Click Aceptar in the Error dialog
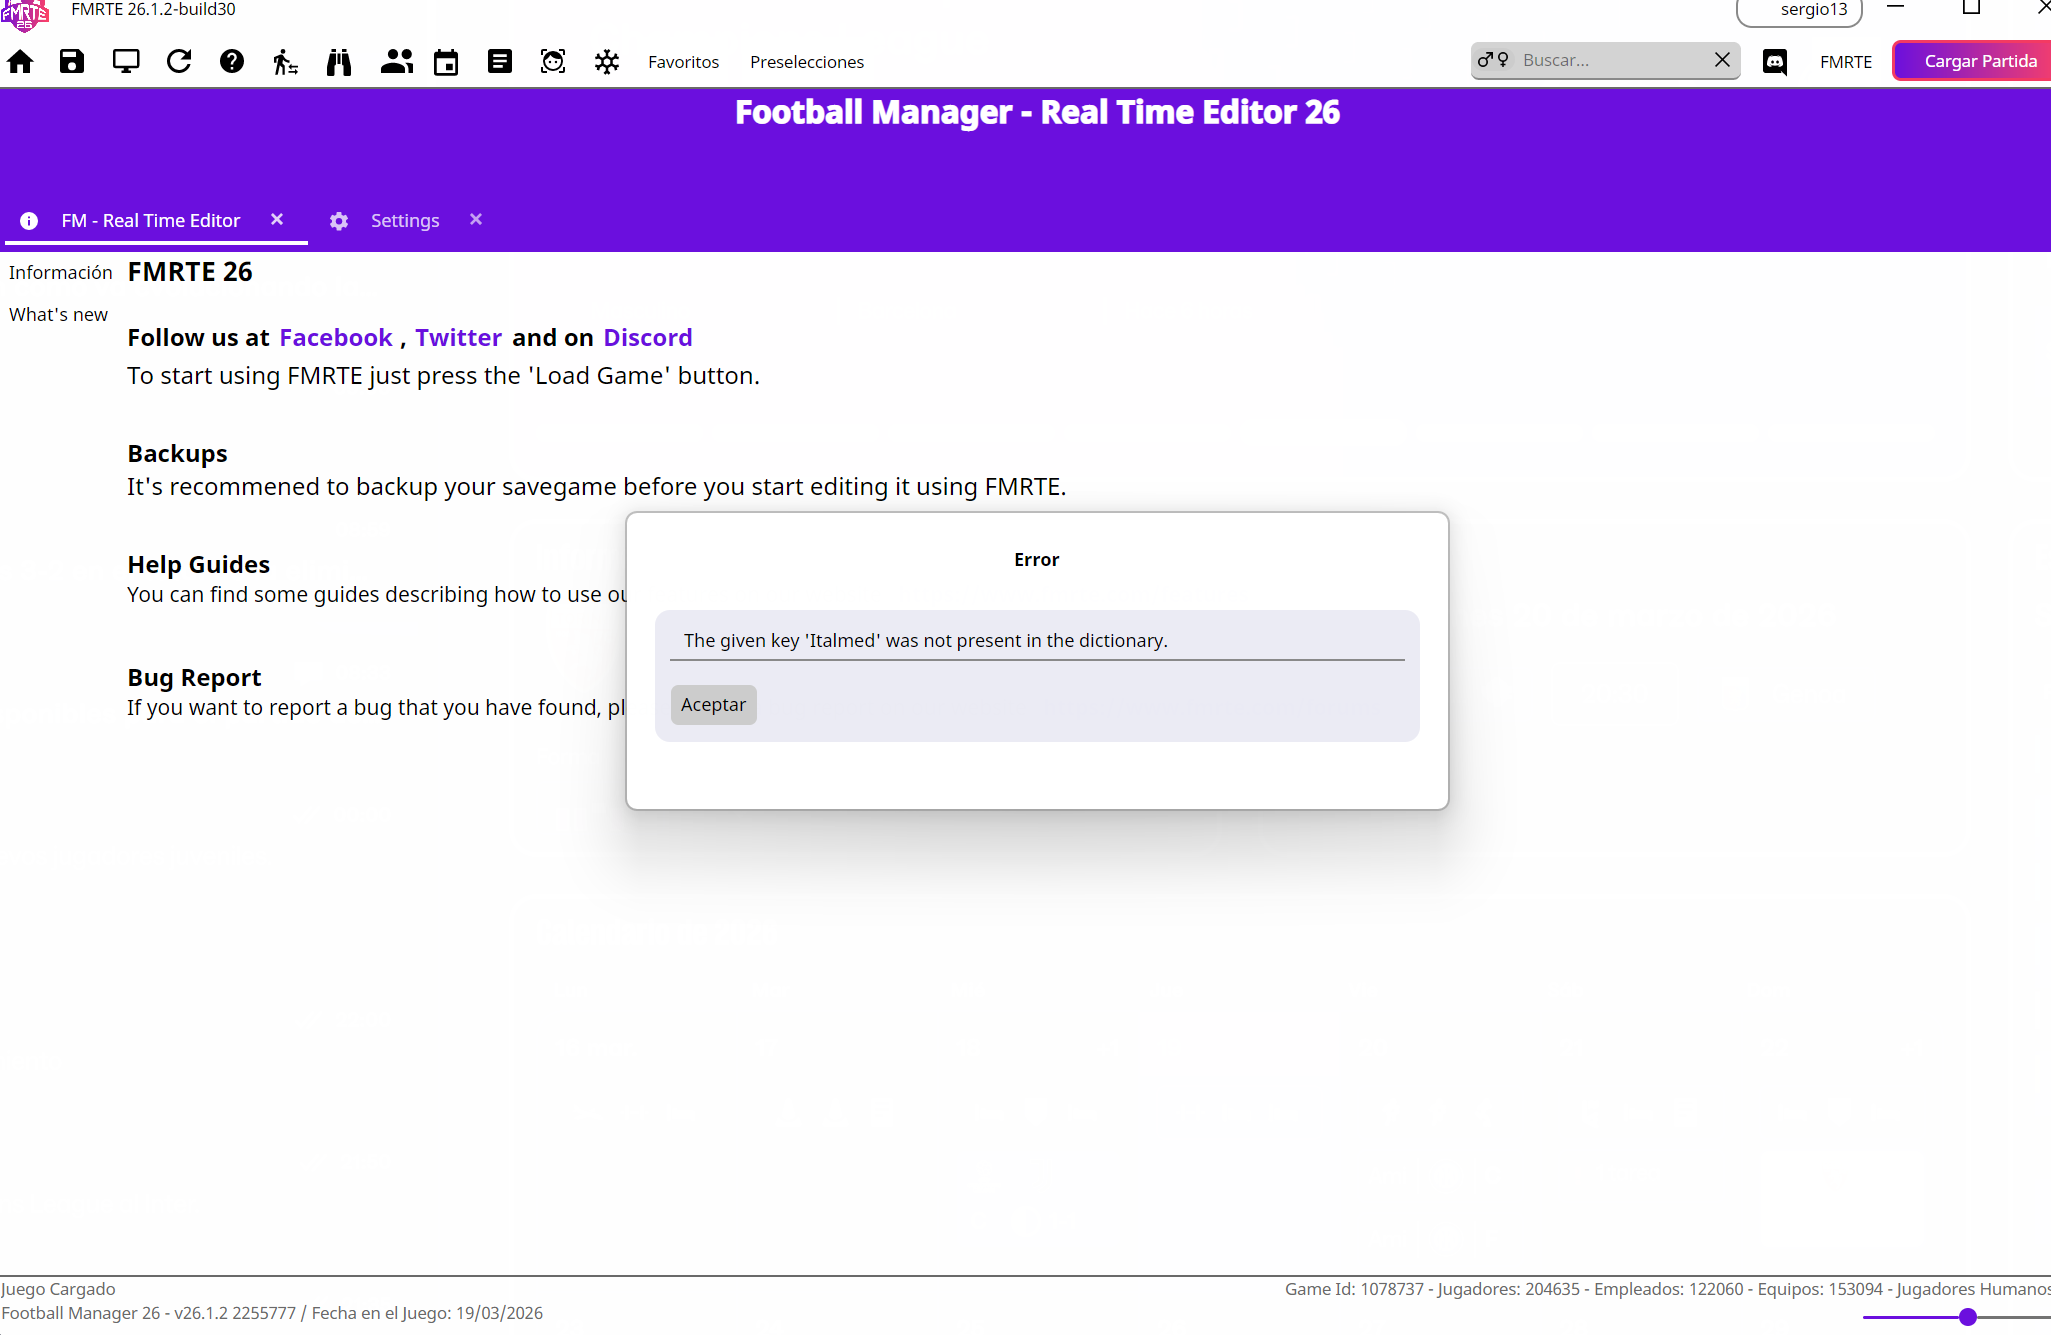This screenshot has height=1335, width=2051. pos(714,705)
